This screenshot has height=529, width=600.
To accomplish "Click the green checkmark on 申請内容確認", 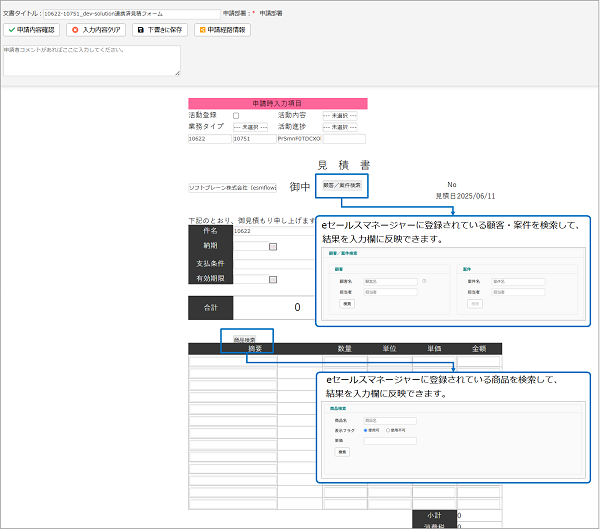I will coord(11,30).
